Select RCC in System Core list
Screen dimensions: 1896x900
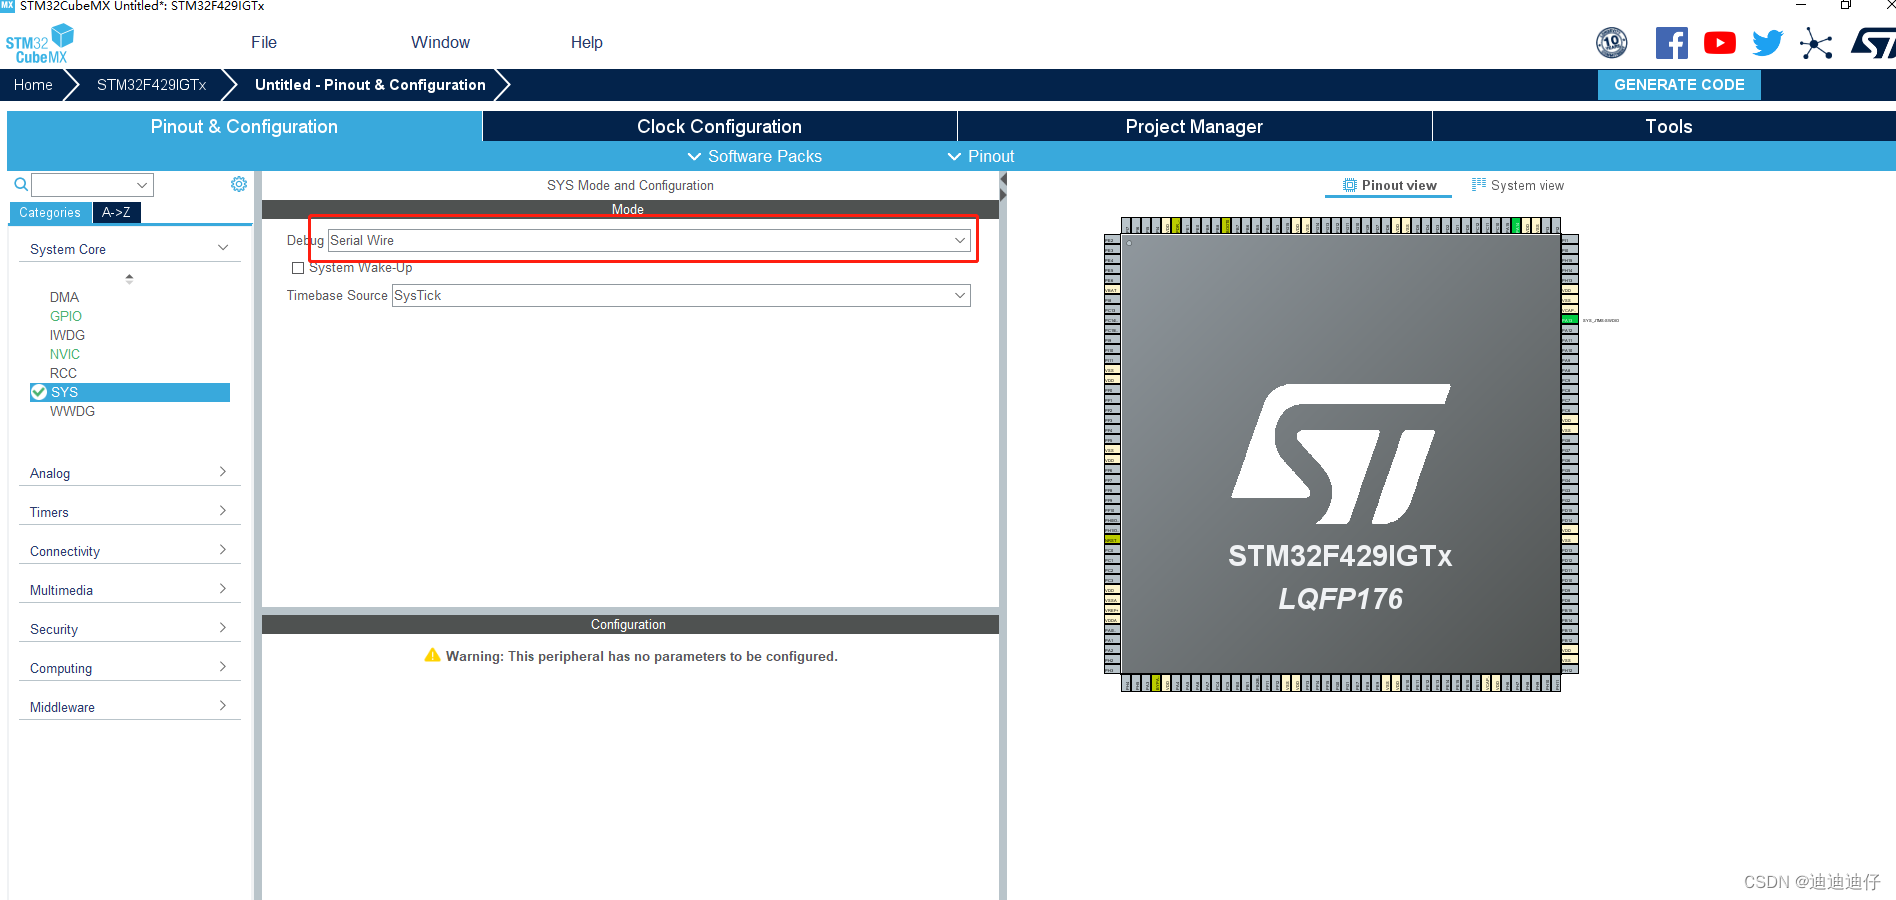point(63,373)
